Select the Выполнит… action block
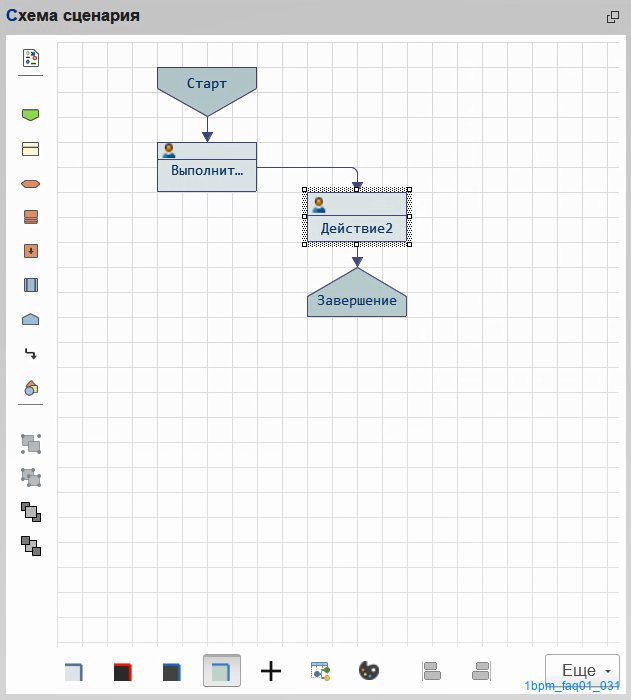This screenshot has width=631, height=700. 207,167
